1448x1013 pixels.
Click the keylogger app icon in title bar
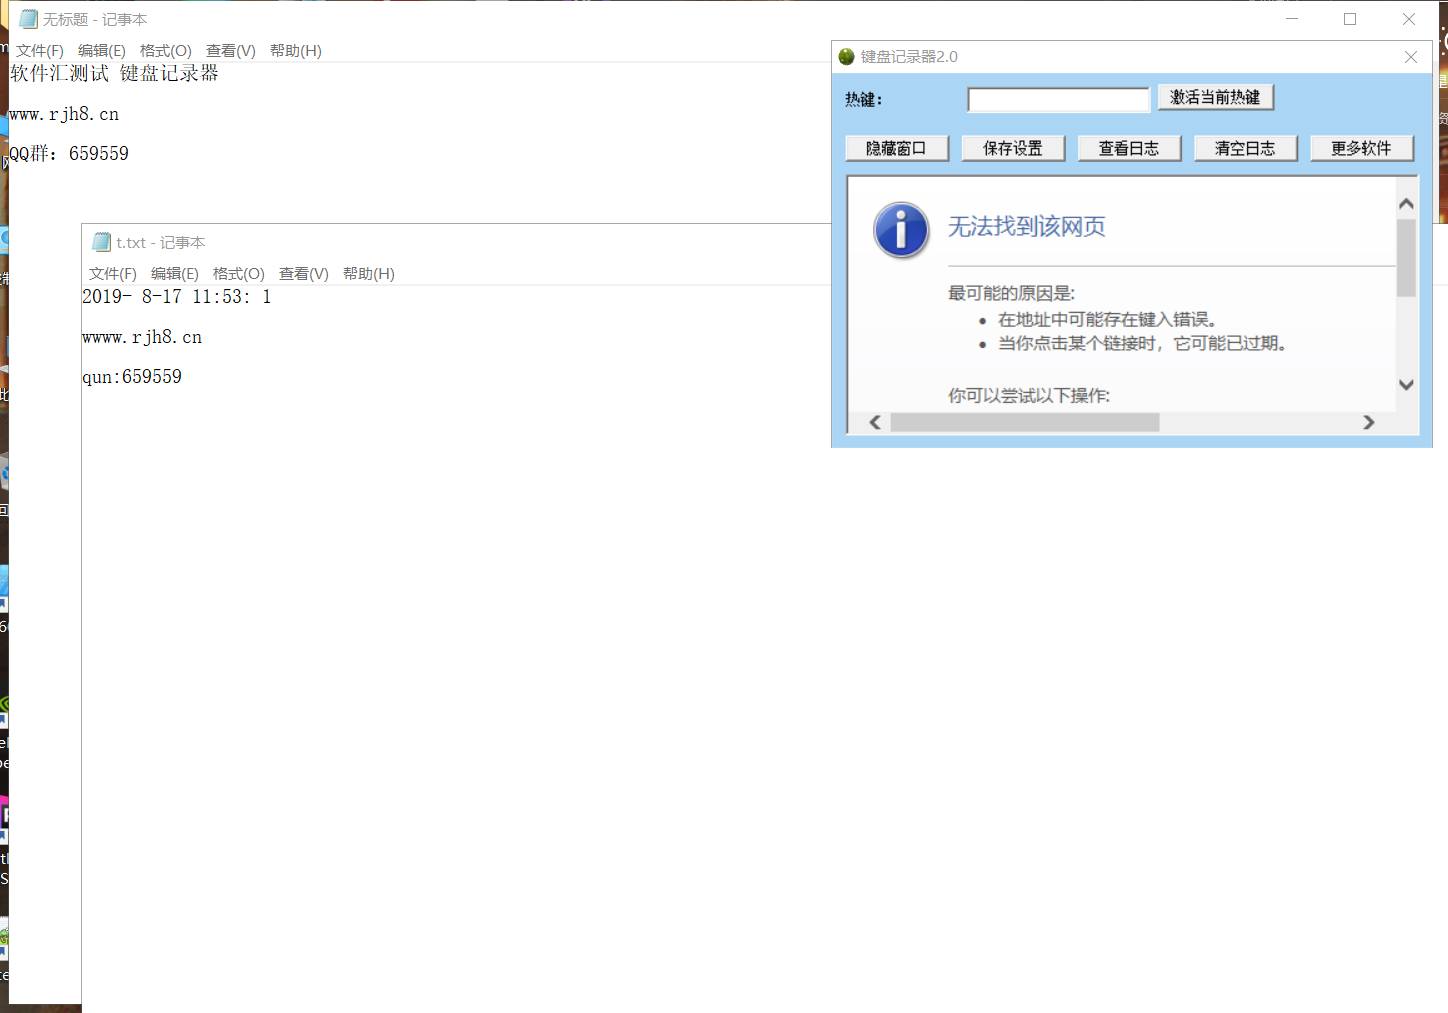coord(846,57)
